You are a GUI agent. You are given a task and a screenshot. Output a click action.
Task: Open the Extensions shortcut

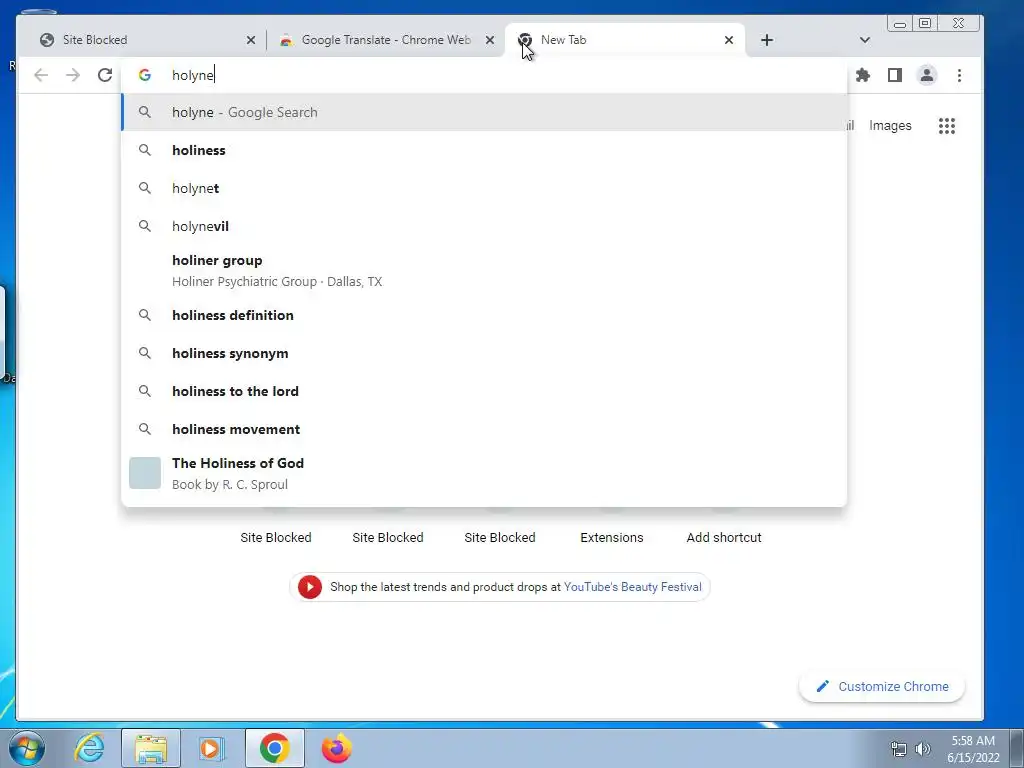pyautogui.click(x=612, y=537)
